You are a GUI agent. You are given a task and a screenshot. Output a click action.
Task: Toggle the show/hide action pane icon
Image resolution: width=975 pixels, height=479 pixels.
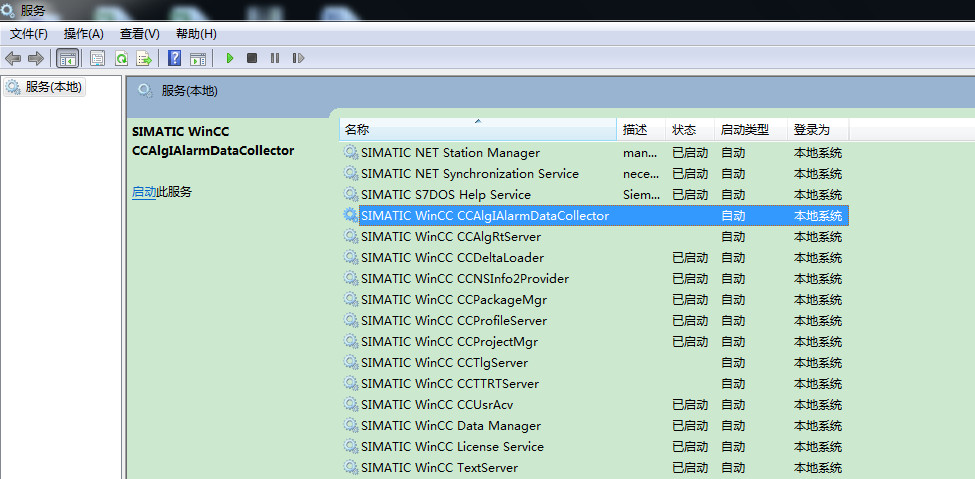pyautogui.click(x=198, y=58)
